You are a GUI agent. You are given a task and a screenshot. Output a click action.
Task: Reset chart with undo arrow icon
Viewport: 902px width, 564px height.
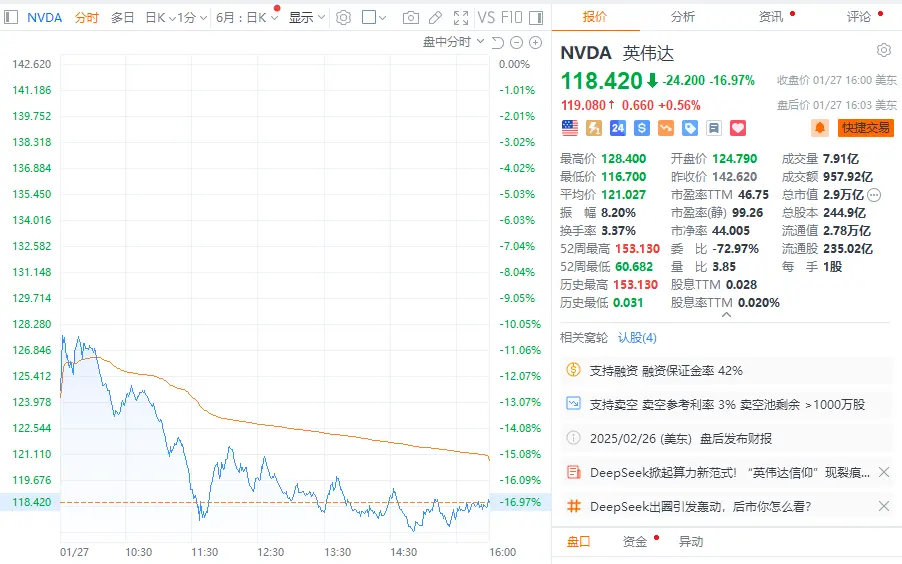coord(498,43)
